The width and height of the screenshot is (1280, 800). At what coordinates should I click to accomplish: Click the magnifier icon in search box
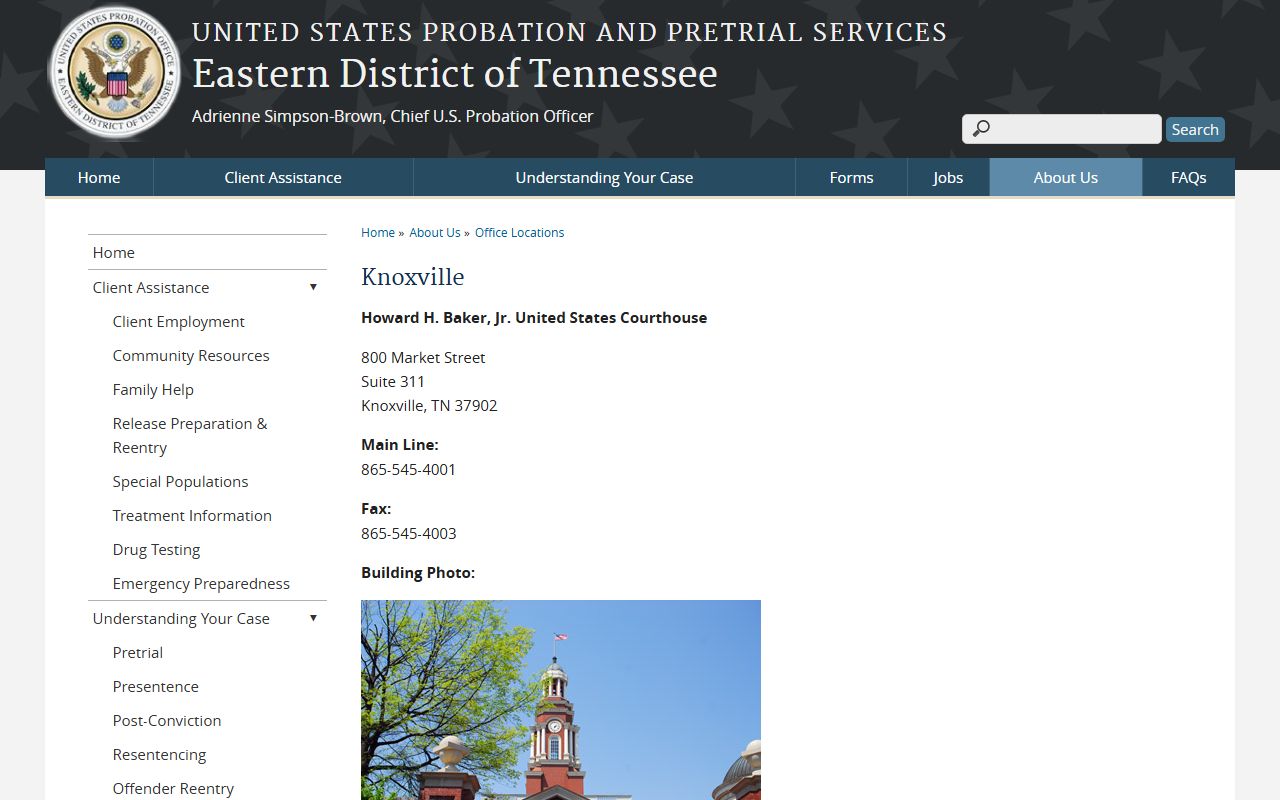[x=982, y=128]
